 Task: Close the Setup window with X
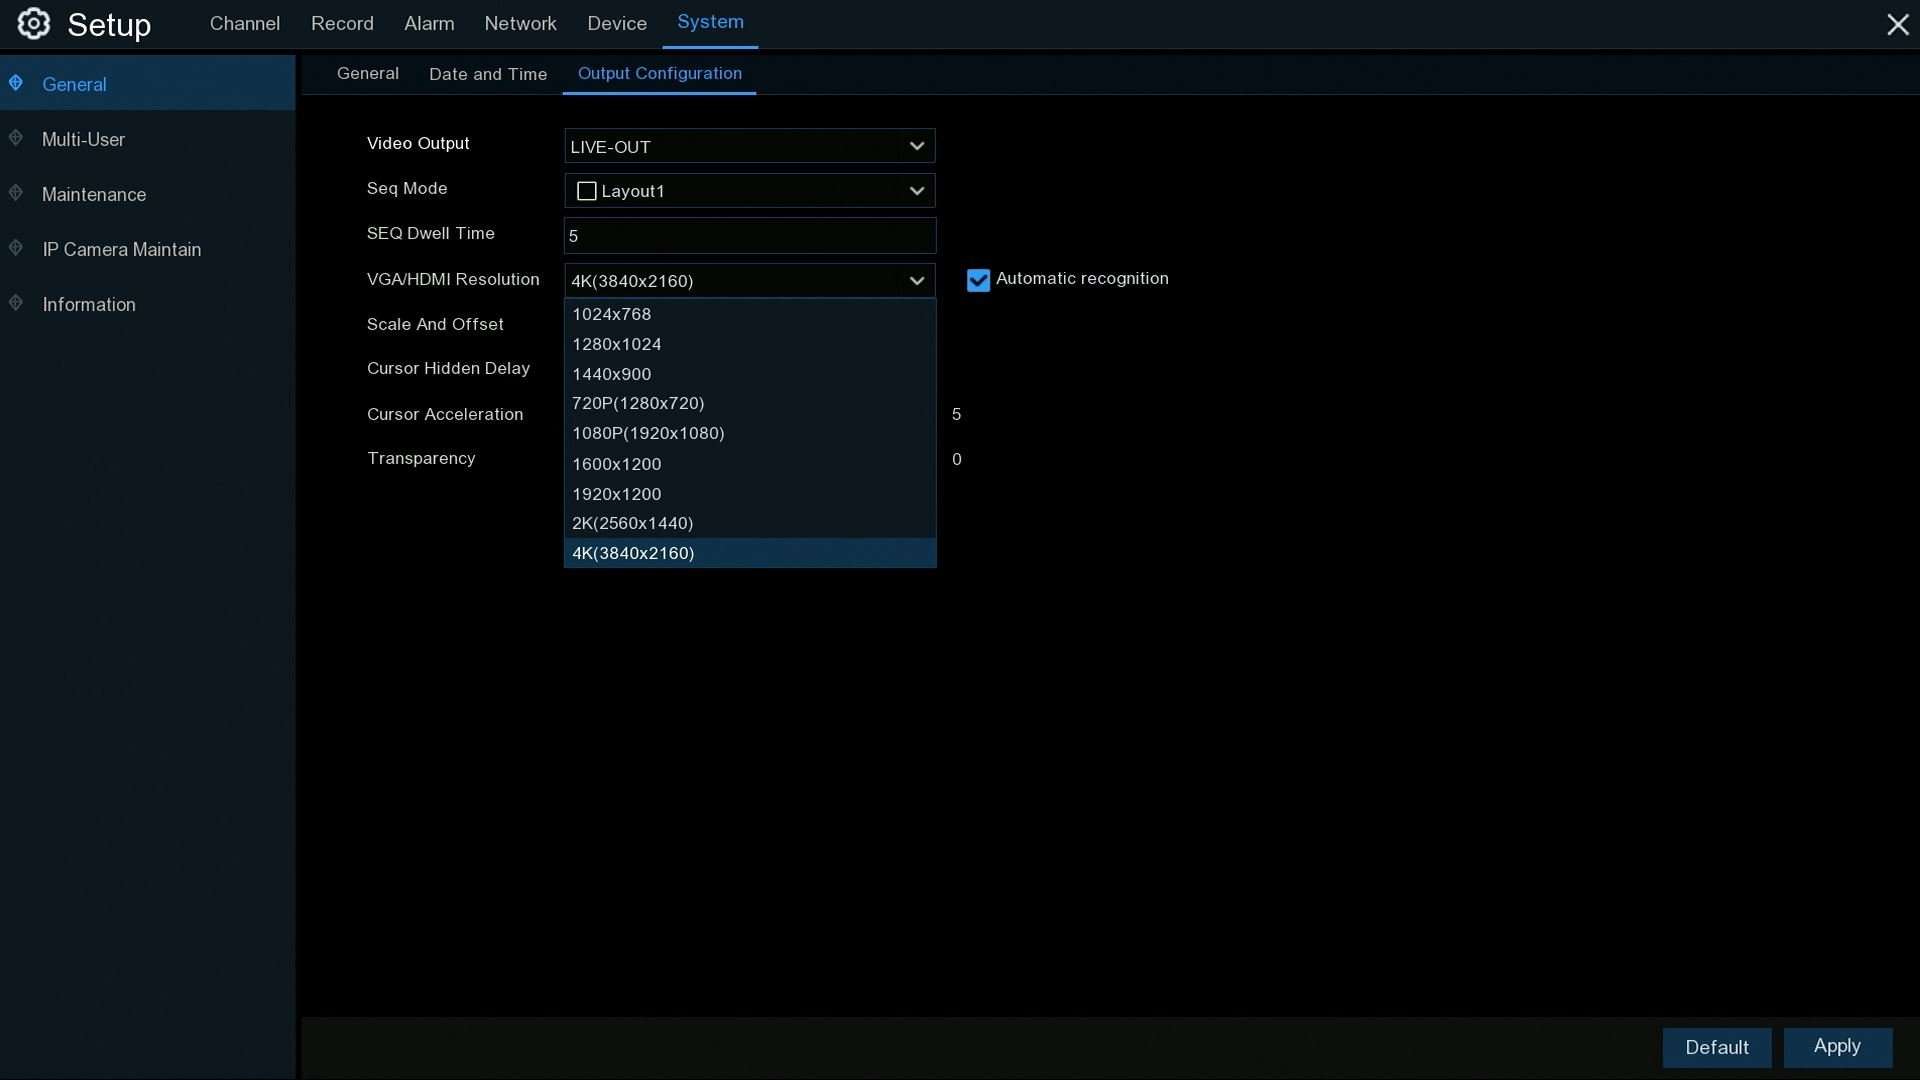(x=1897, y=24)
